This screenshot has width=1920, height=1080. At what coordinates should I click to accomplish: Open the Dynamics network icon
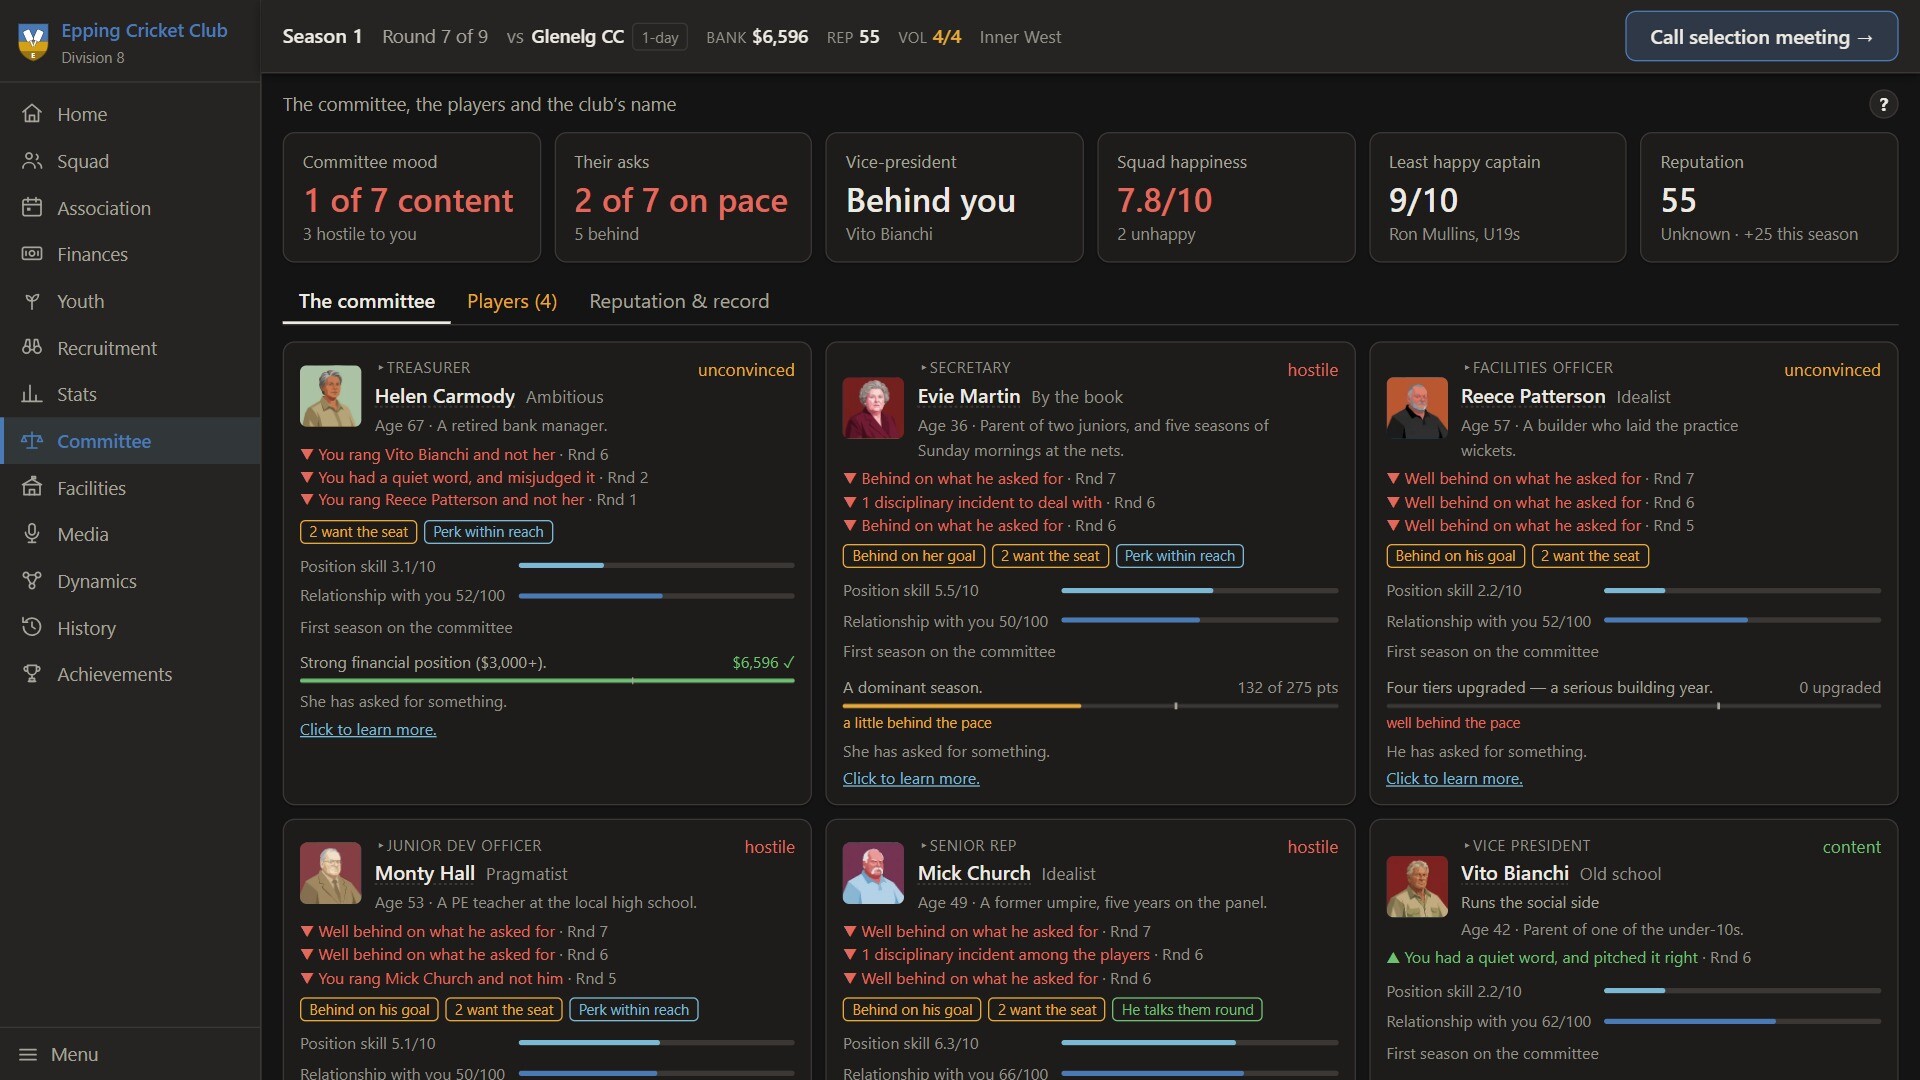point(32,581)
